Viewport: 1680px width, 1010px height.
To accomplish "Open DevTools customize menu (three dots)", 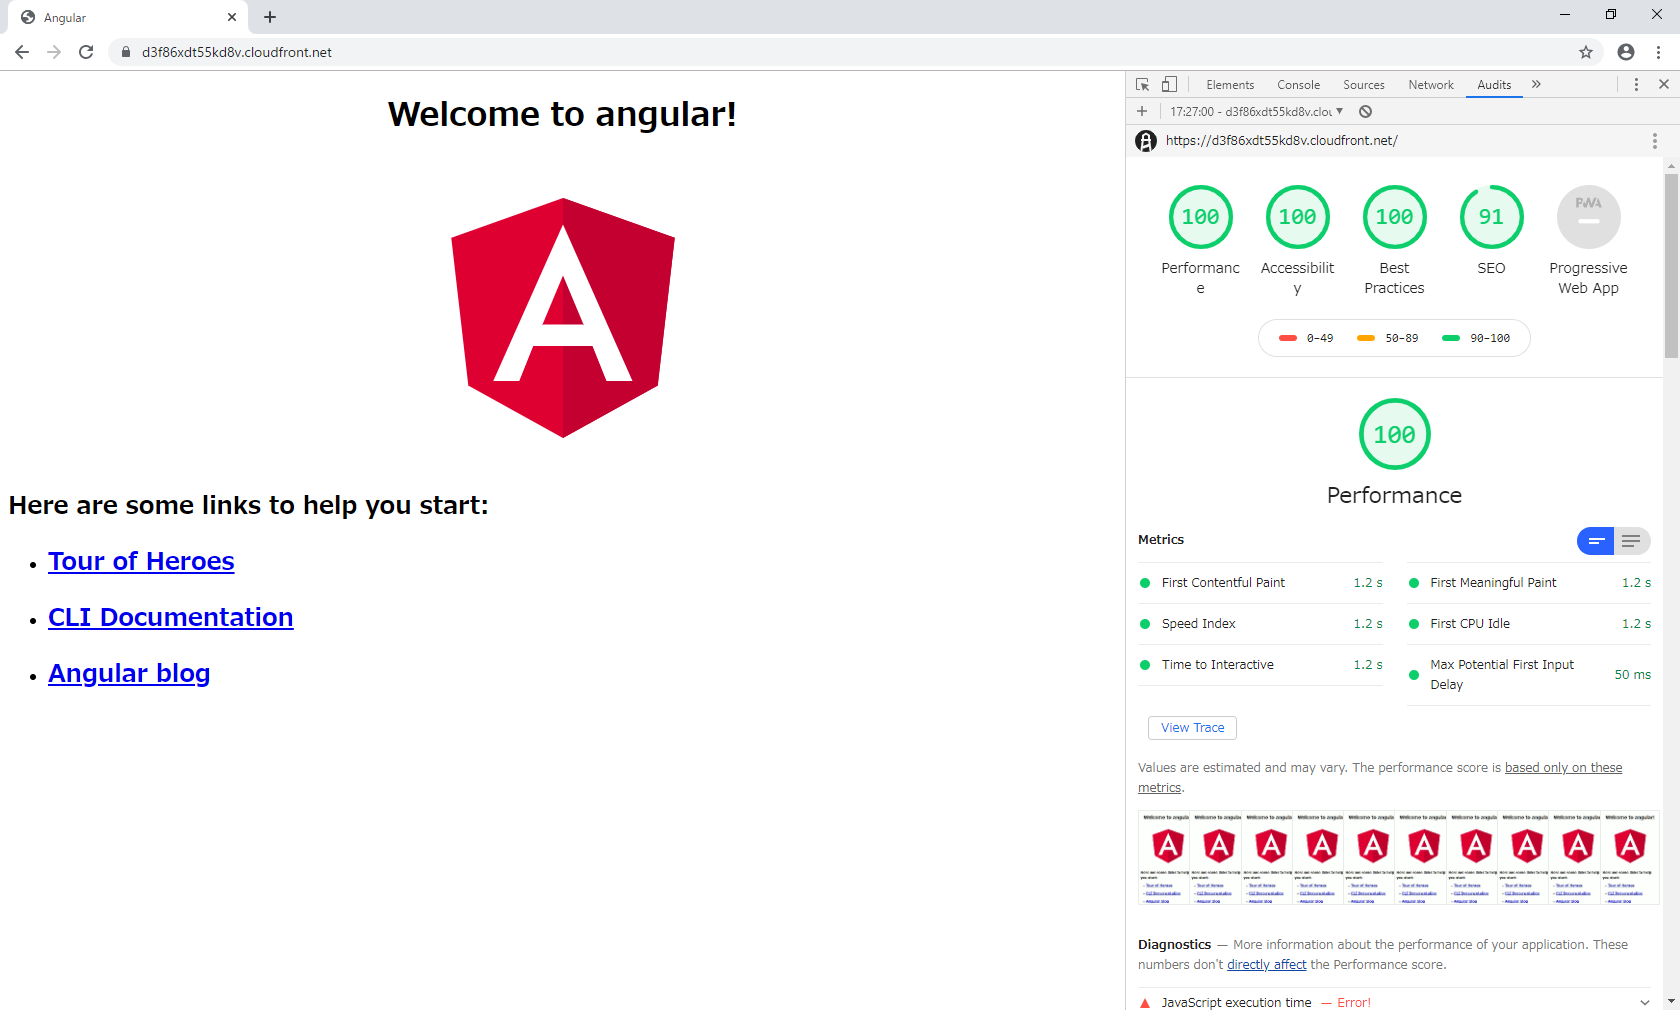I will [1636, 85].
